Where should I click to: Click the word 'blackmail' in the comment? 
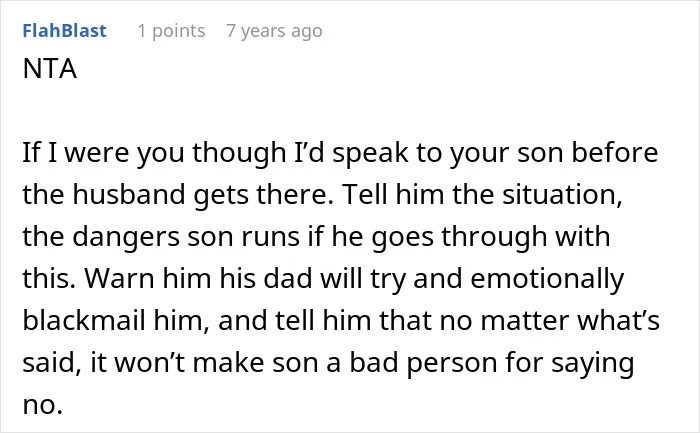point(84,321)
